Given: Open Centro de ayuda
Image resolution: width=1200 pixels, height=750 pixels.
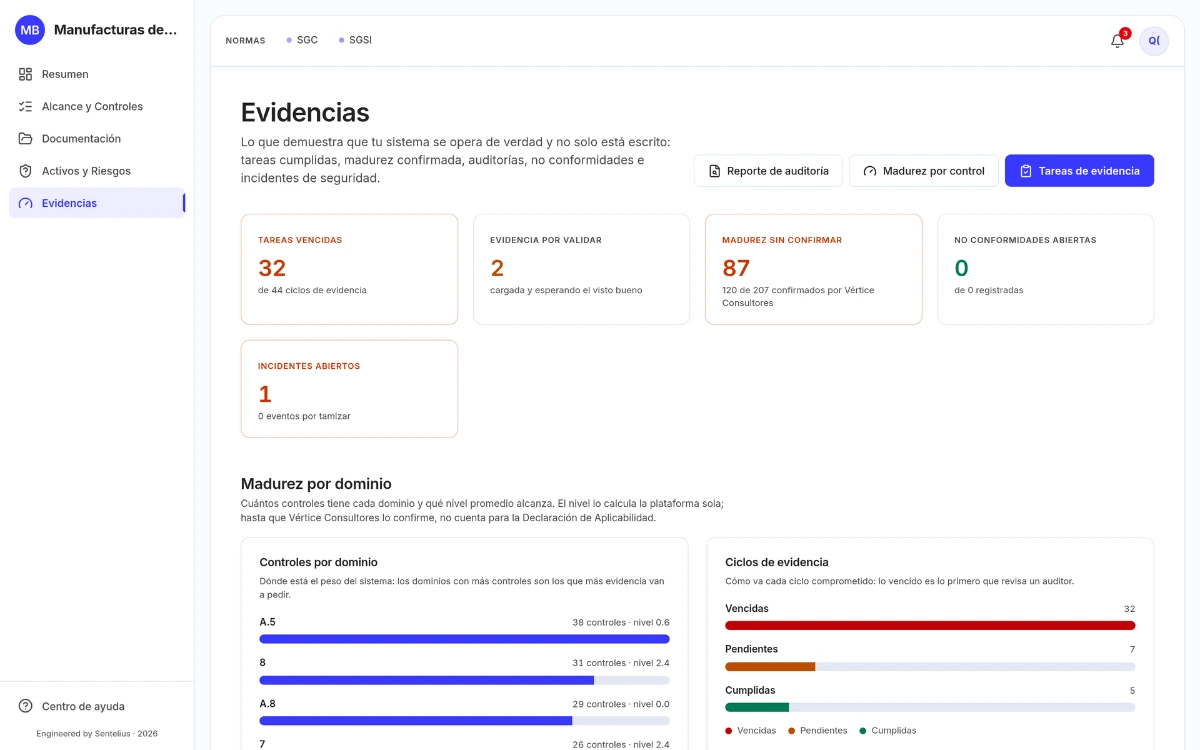Looking at the screenshot, I should pyautogui.click(x=97, y=706).
